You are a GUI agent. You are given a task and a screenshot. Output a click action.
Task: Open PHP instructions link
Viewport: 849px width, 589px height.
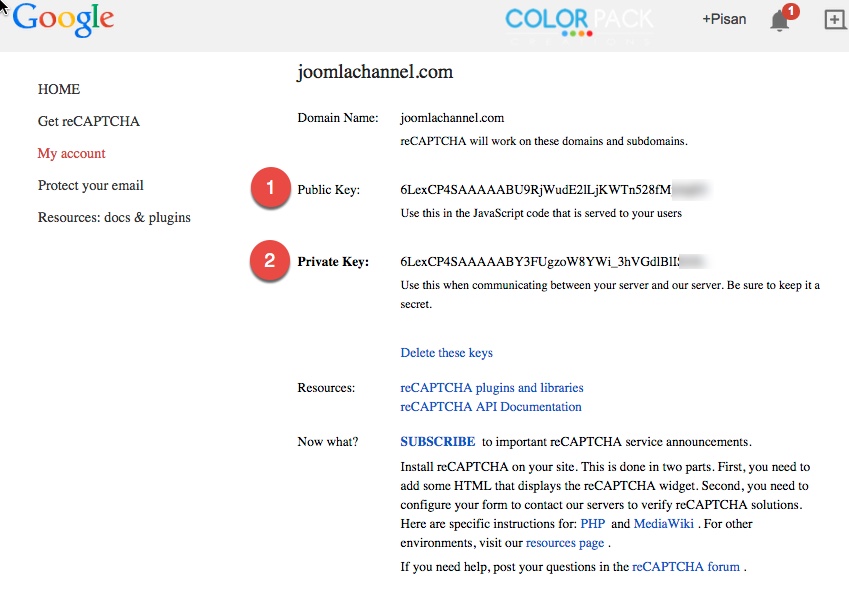(x=592, y=524)
